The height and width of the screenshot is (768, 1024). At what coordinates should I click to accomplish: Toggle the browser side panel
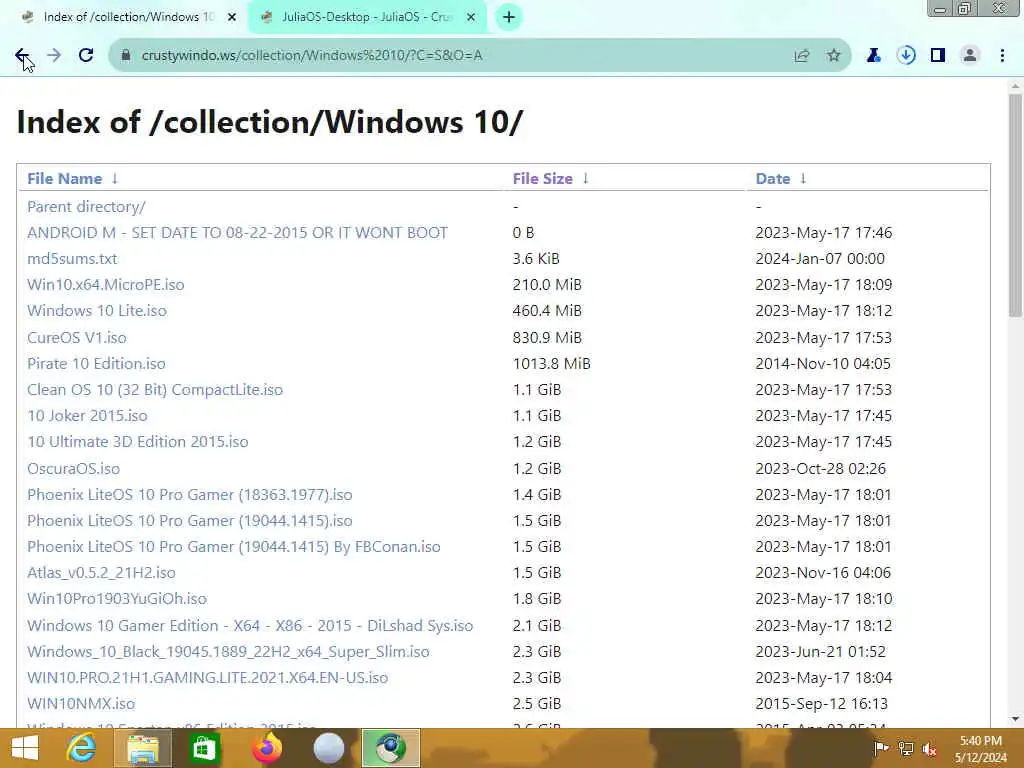tap(938, 56)
